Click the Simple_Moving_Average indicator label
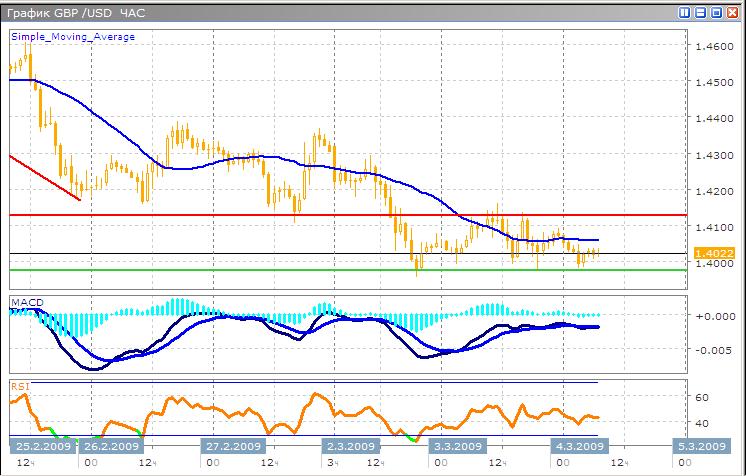The height and width of the screenshot is (476, 746). (x=73, y=37)
